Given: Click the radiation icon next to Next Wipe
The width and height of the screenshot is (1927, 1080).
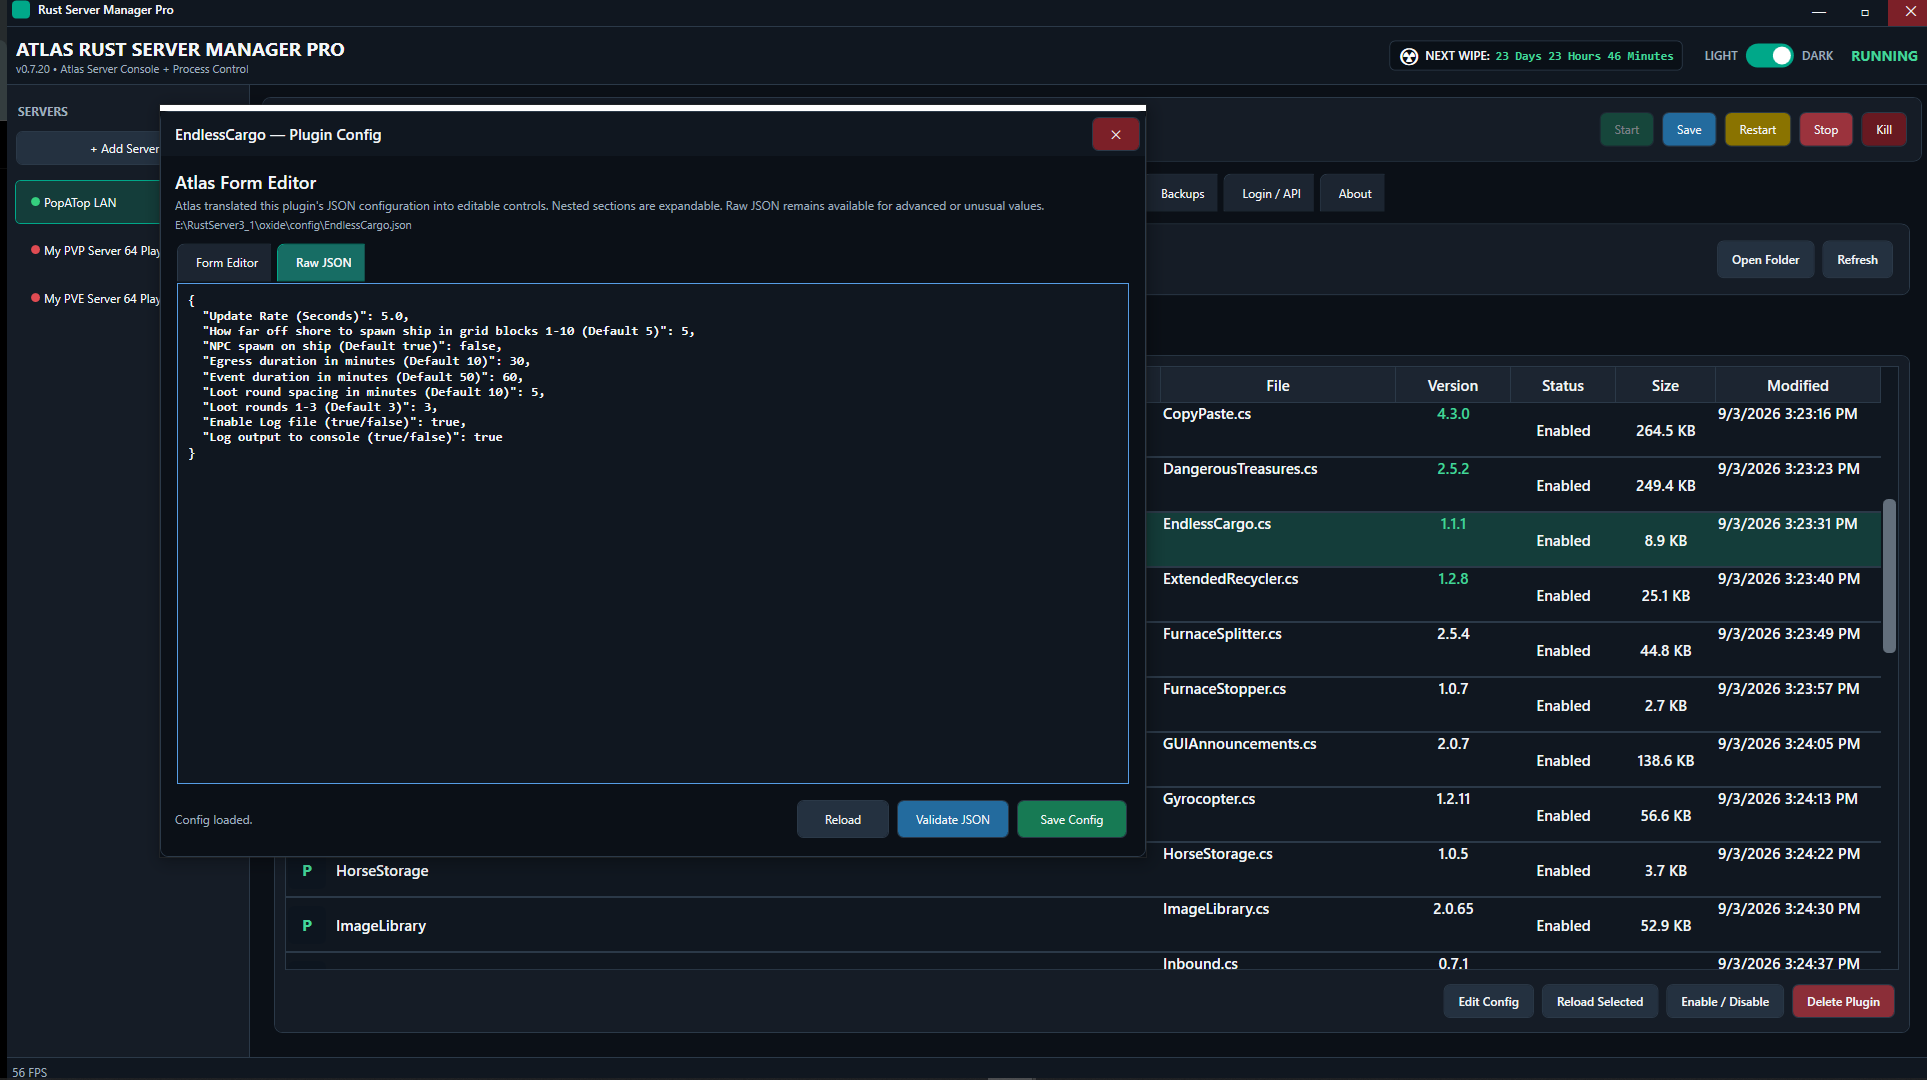Looking at the screenshot, I should coord(1409,56).
